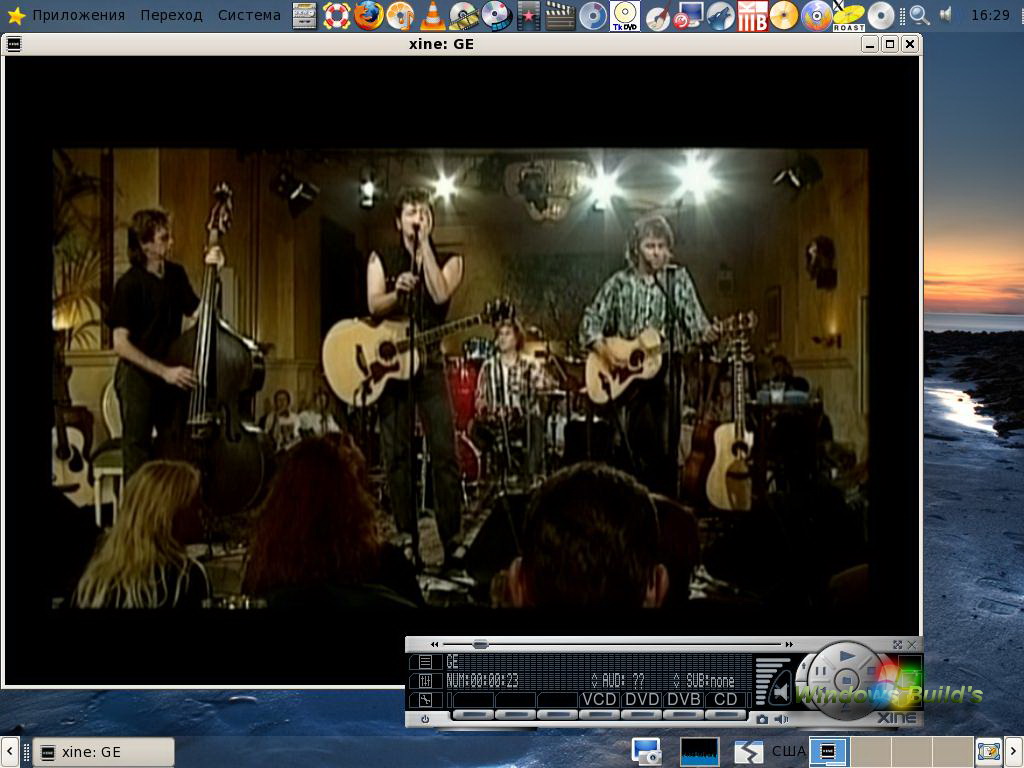The image size is (1024, 768).
Task: Launch the monitor with red swirl icon
Action: [688, 16]
